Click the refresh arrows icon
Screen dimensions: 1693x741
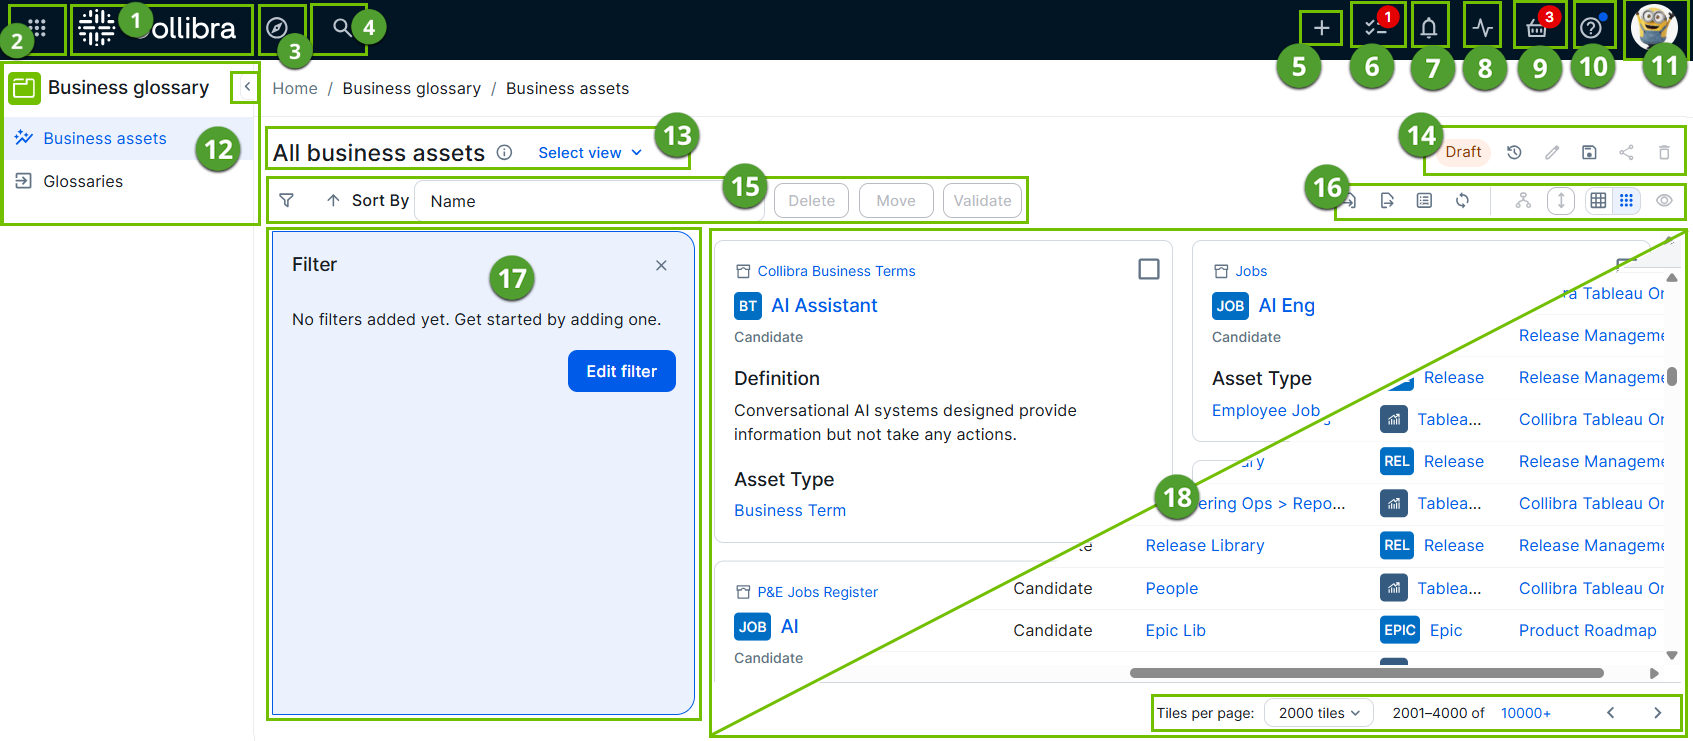click(1462, 200)
